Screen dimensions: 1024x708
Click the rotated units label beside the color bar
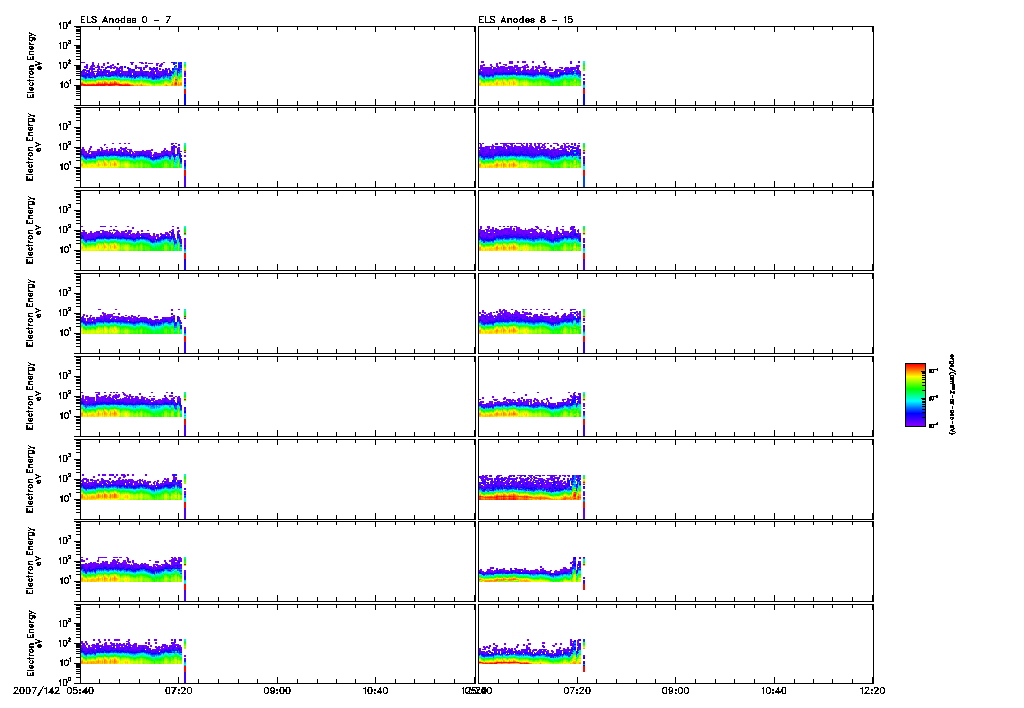point(952,395)
